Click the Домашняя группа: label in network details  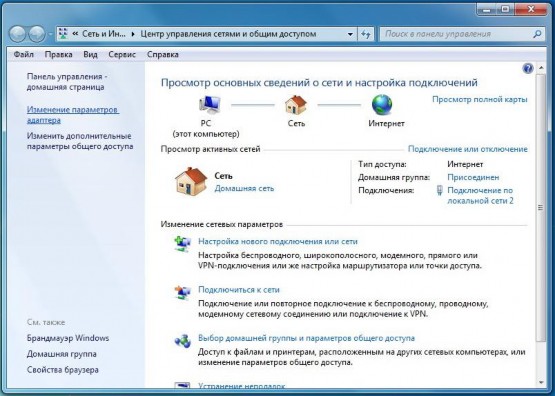pyautogui.click(x=394, y=177)
